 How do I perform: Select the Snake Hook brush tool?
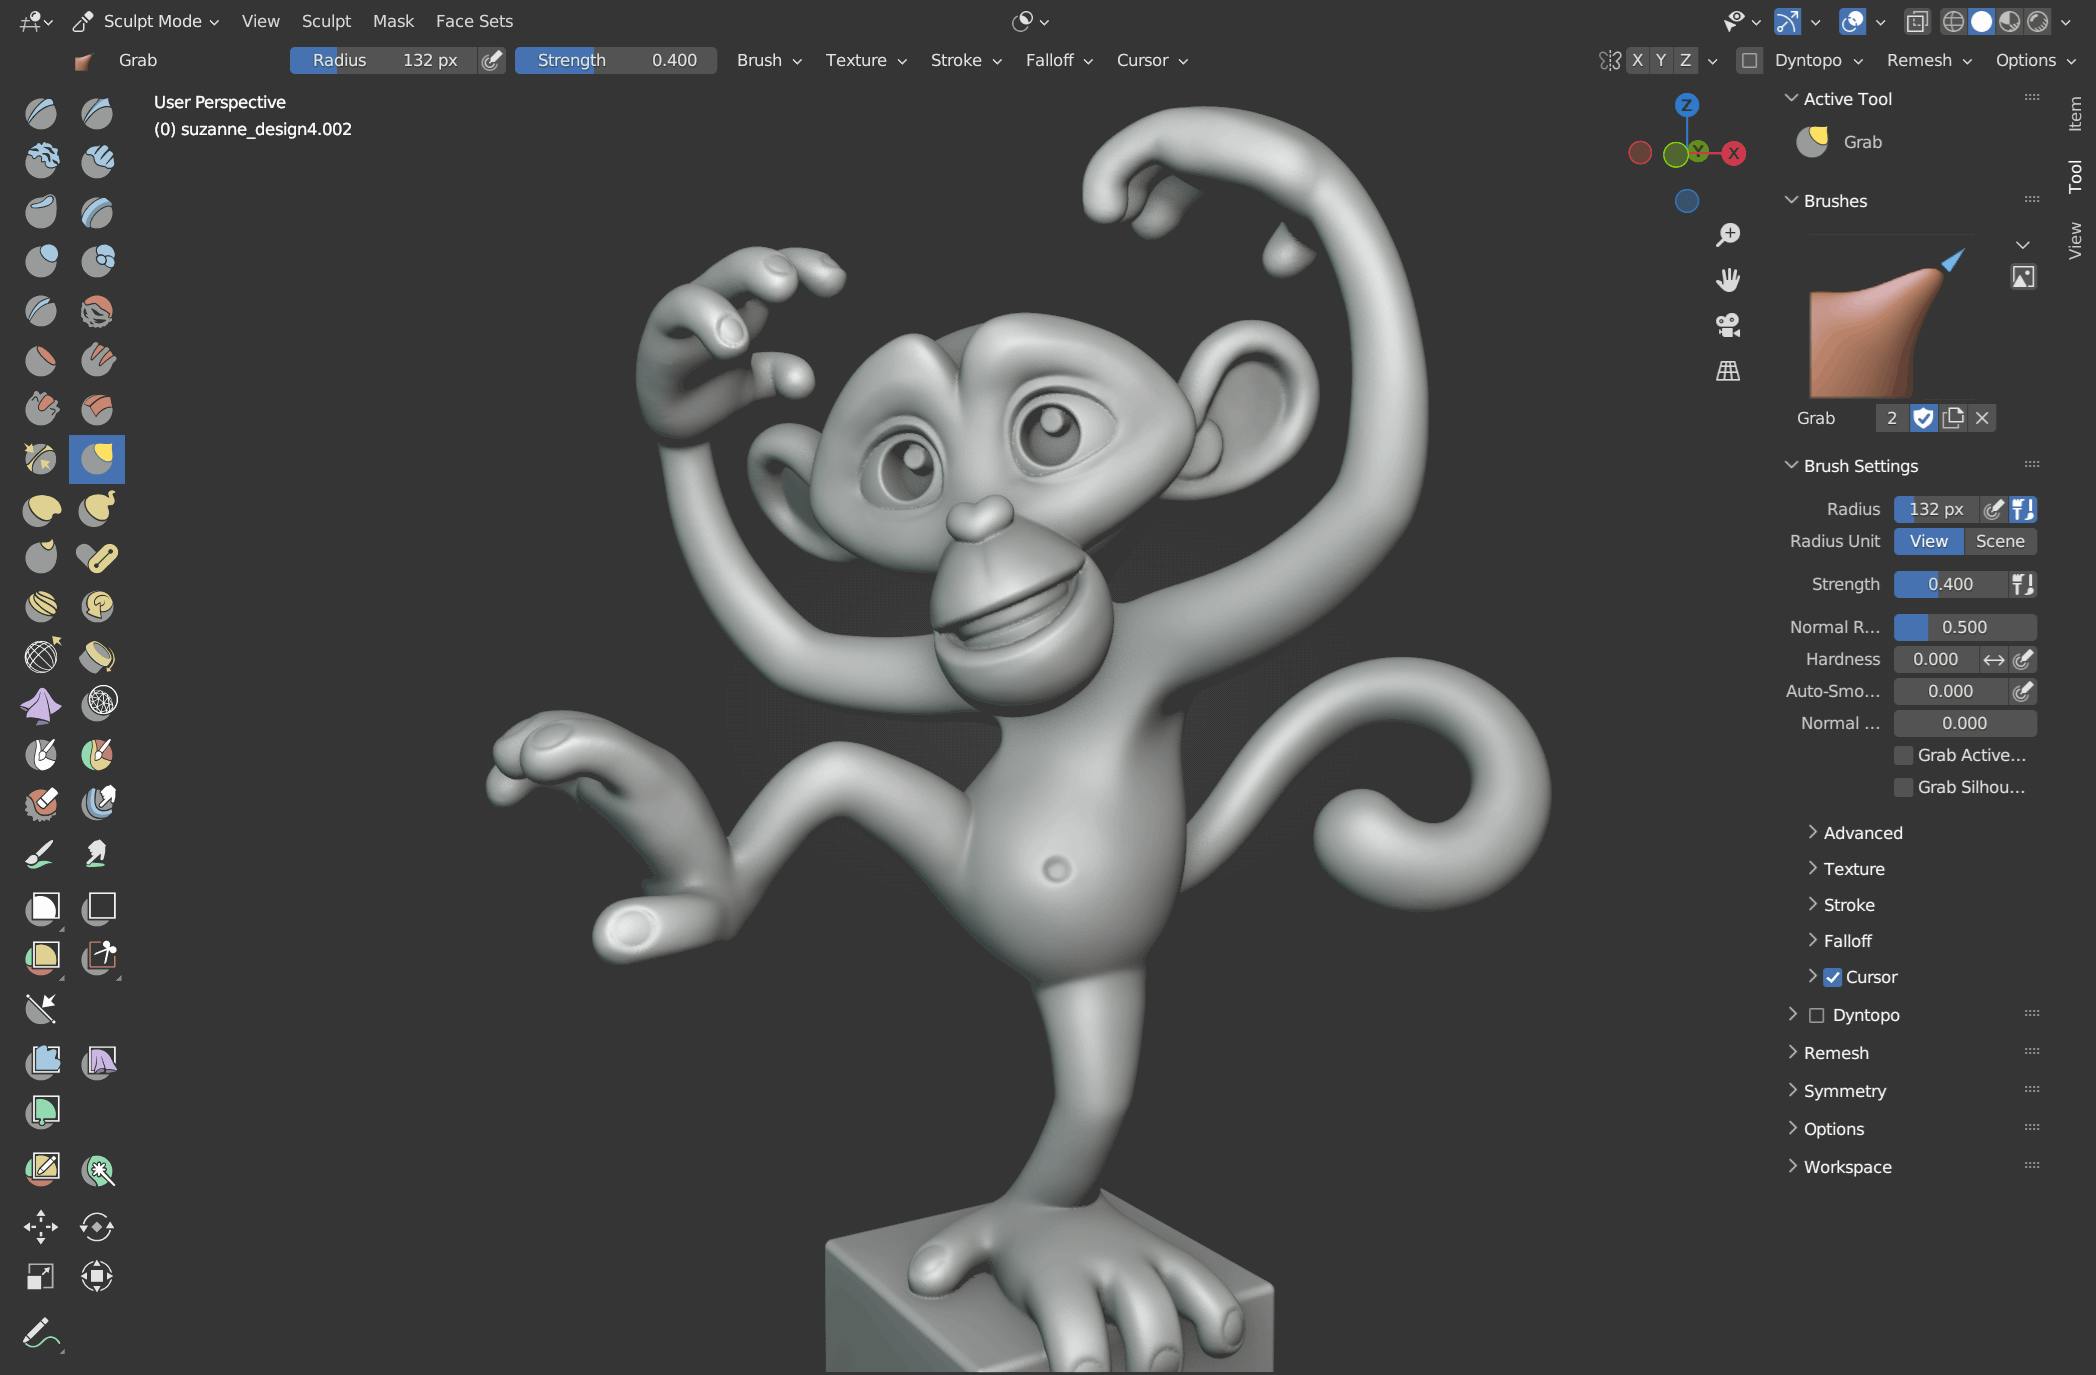pyautogui.click(x=97, y=508)
